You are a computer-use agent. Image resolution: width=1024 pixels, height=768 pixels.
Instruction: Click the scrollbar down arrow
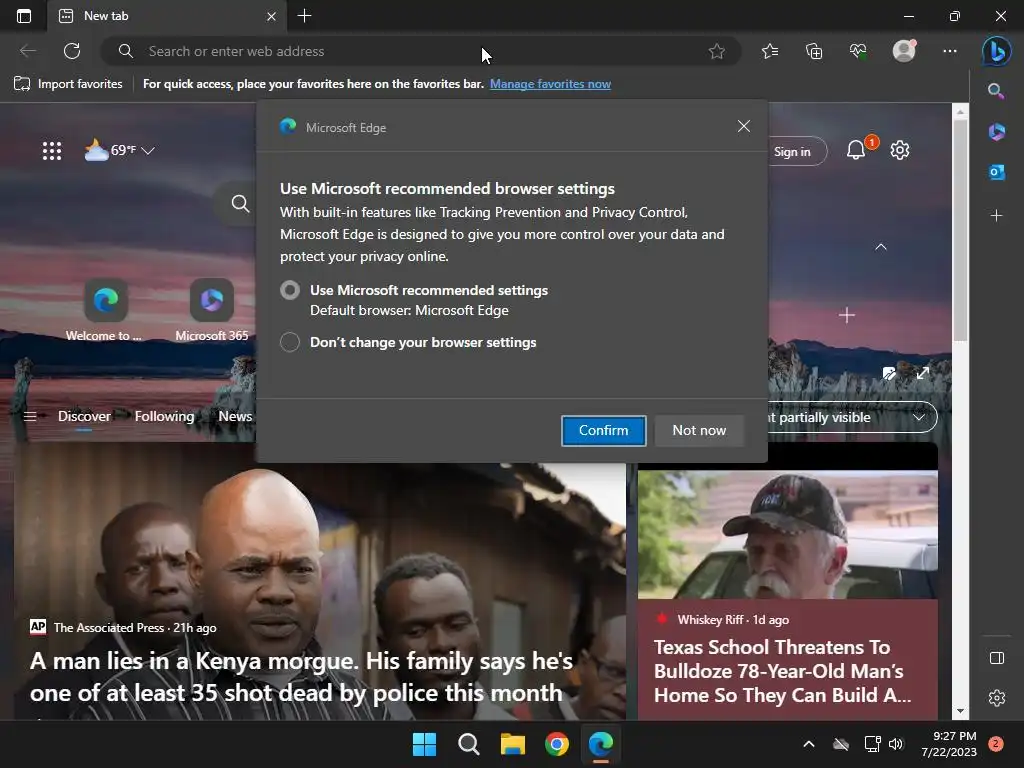(960, 711)
